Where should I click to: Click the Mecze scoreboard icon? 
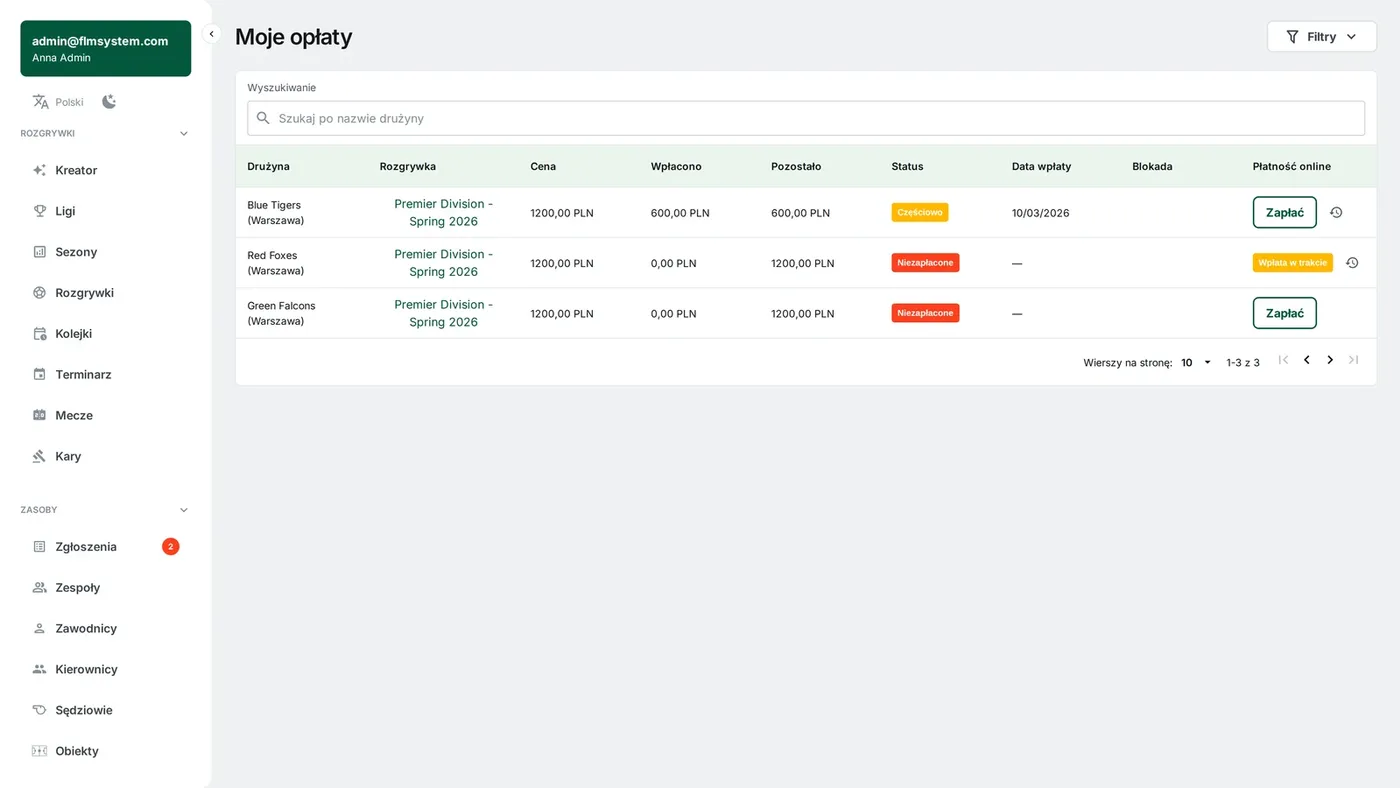point(40,415)
